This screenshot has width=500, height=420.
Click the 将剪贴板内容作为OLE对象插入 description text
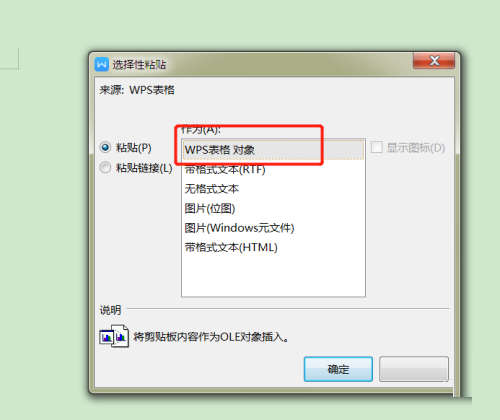coord(211,337)
